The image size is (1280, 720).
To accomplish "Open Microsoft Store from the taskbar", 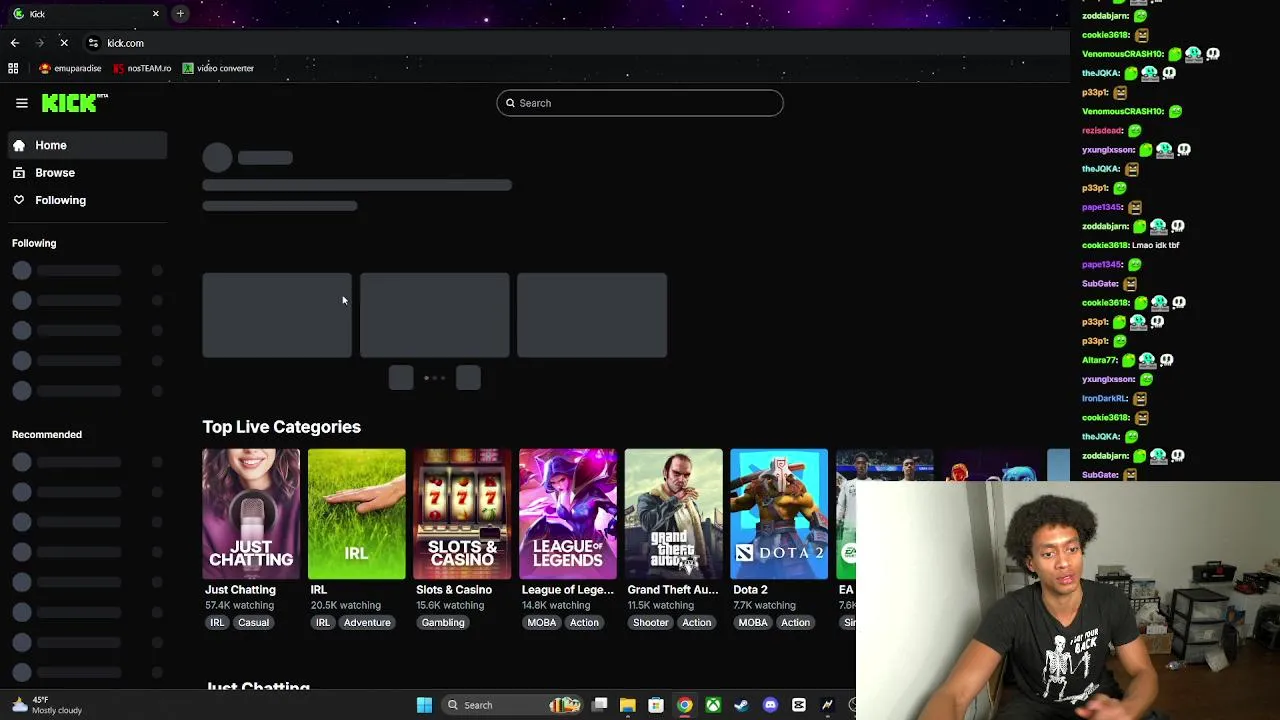I will coord(656,705).
